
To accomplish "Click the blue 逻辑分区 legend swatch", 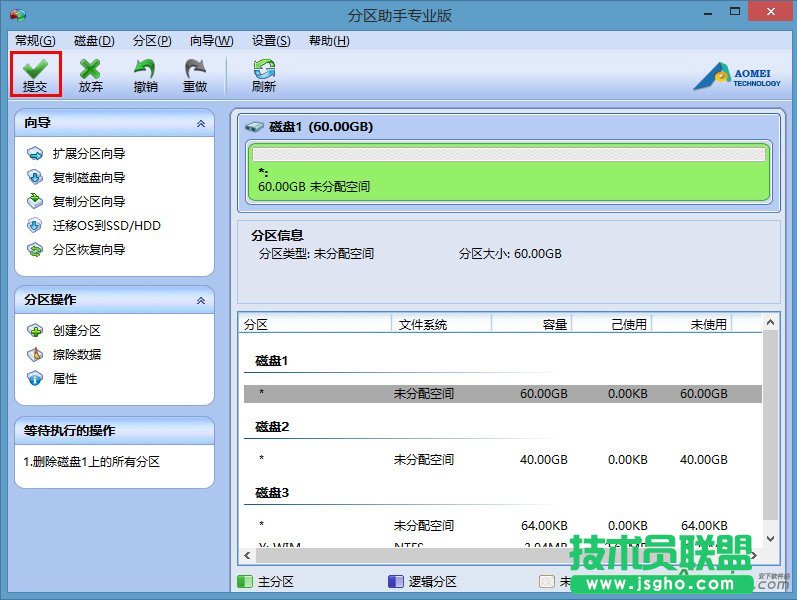I will coord(395,581).
